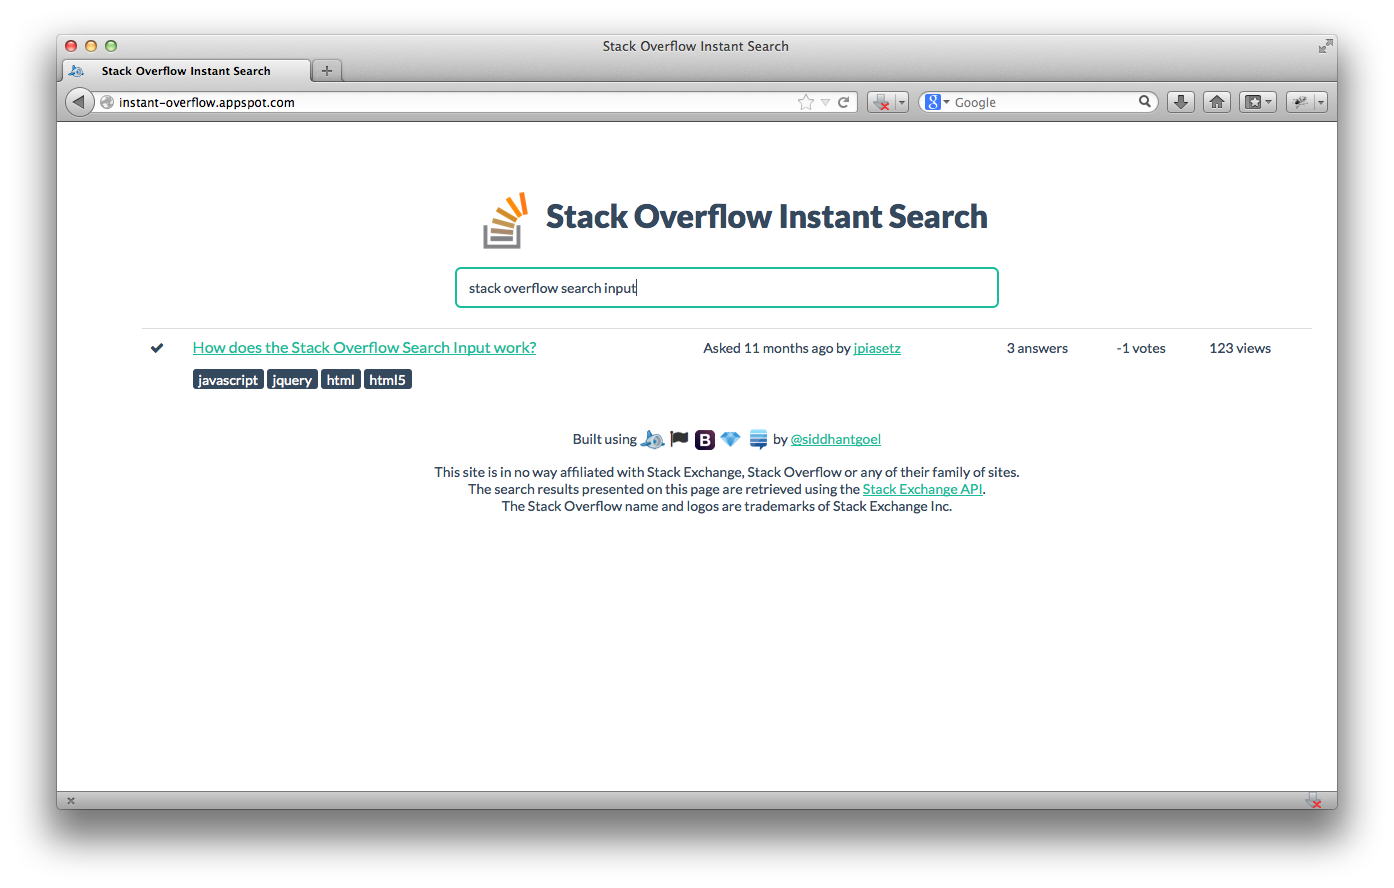Visit the jpiasetz user profile link
Image resolution: width=1394 pixels, height=888 pixels.
pos(877,349)
